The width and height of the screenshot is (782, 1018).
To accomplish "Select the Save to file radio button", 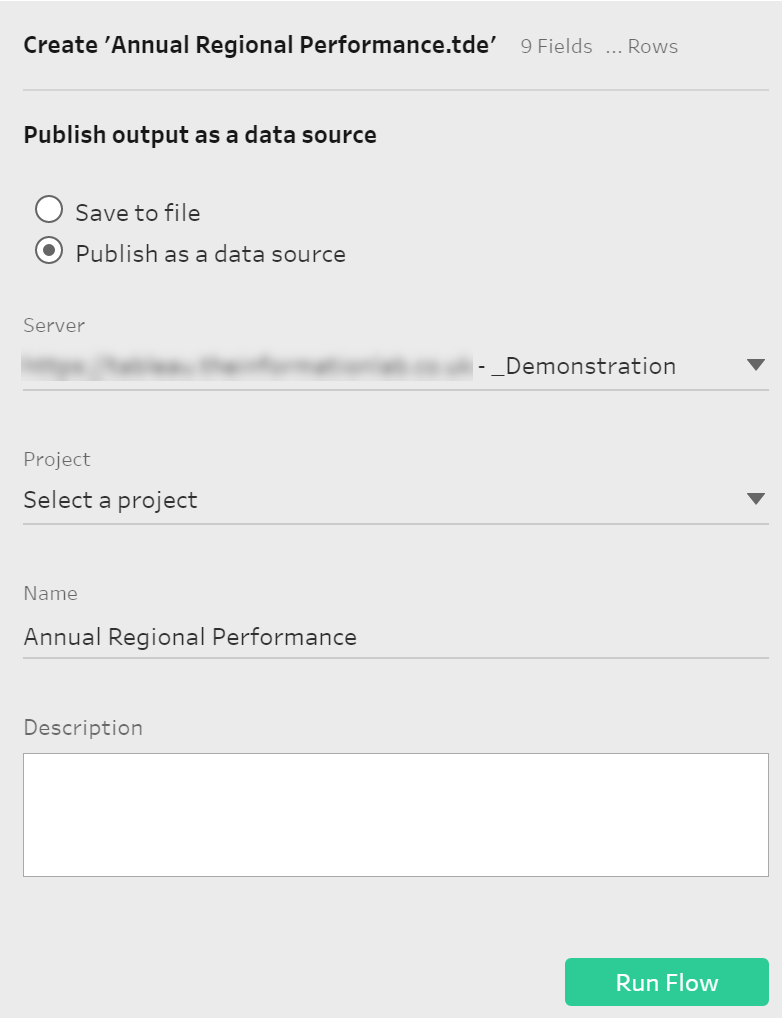I will coord(49,210).
